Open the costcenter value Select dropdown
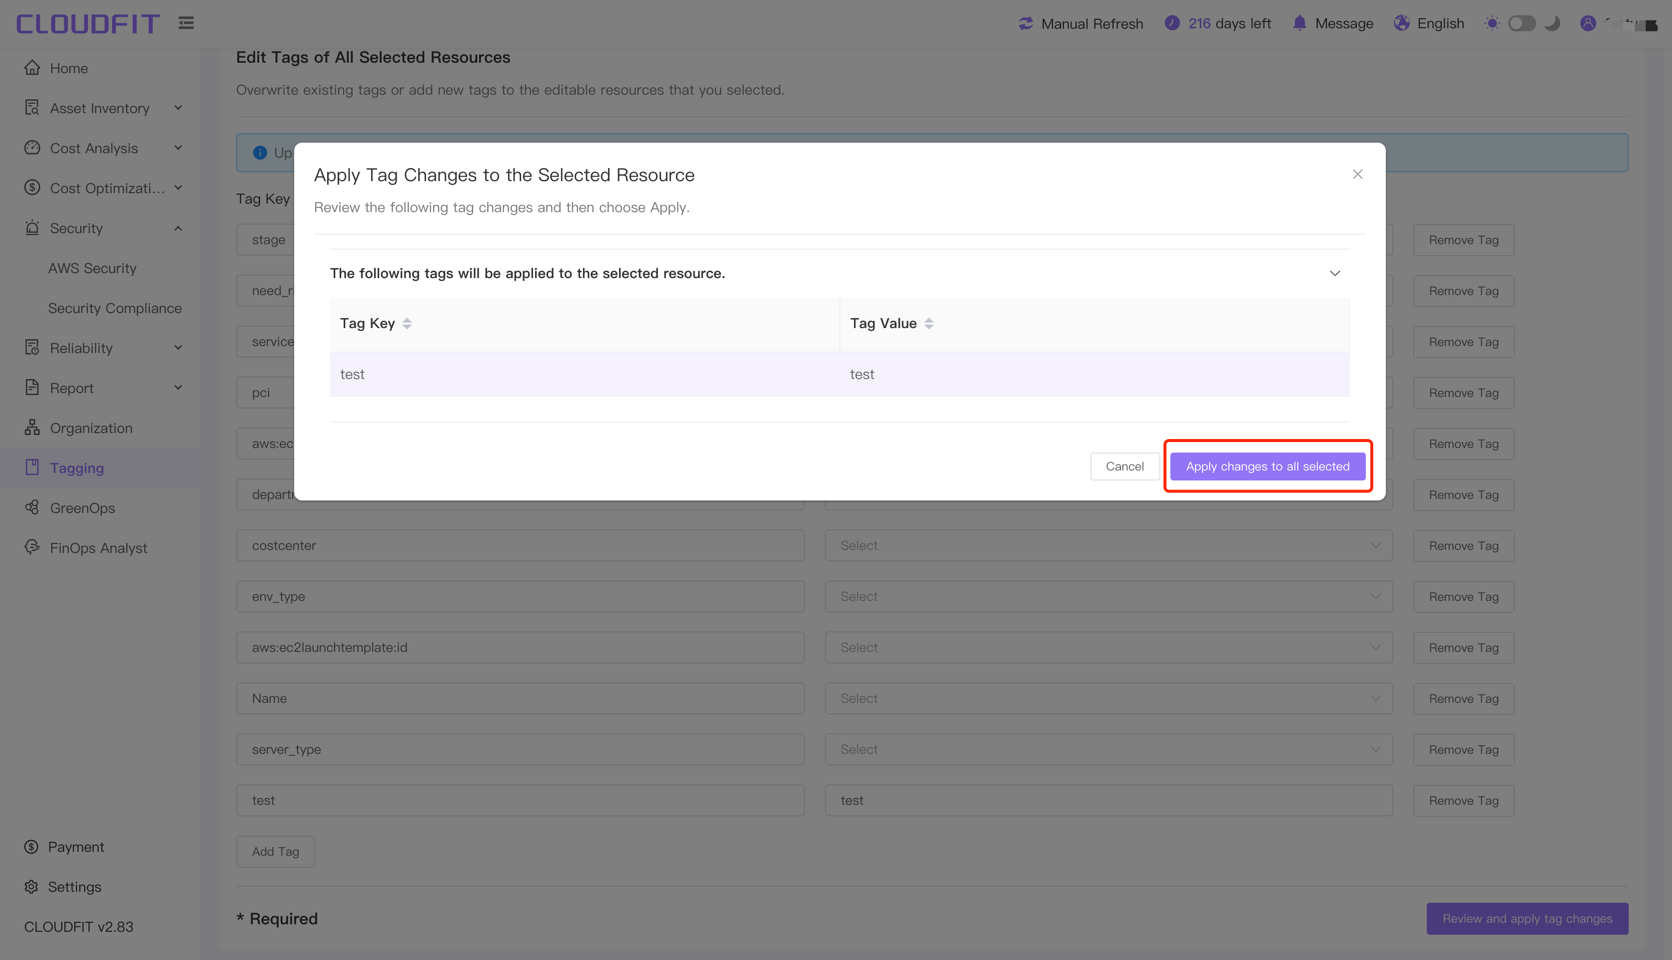1672x960 pixels. (1109, 546)
